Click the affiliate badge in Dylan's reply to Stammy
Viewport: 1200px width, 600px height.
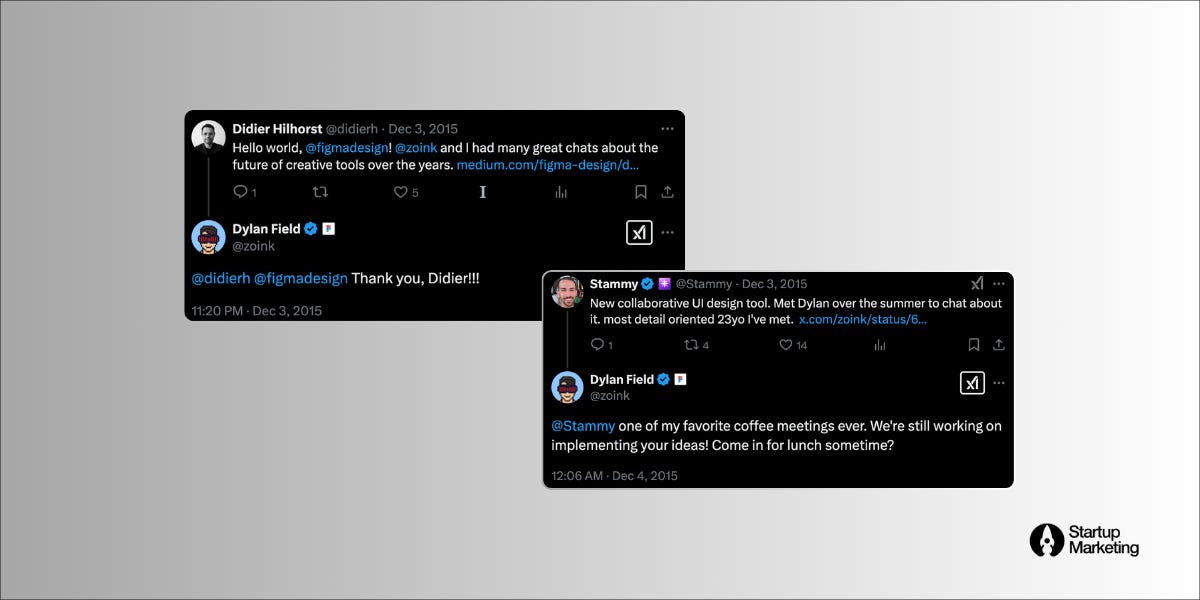pyautogui.click(x=680, y=380)
